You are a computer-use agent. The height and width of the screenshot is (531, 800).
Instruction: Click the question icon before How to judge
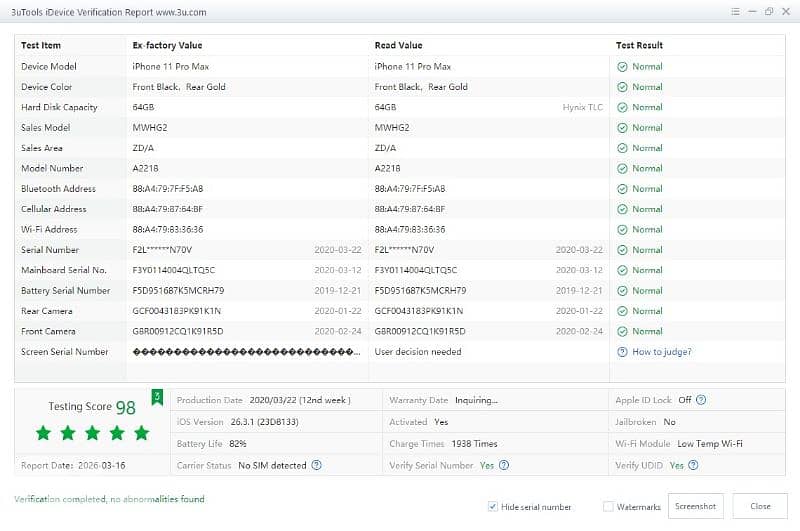[x=622, y=352]
